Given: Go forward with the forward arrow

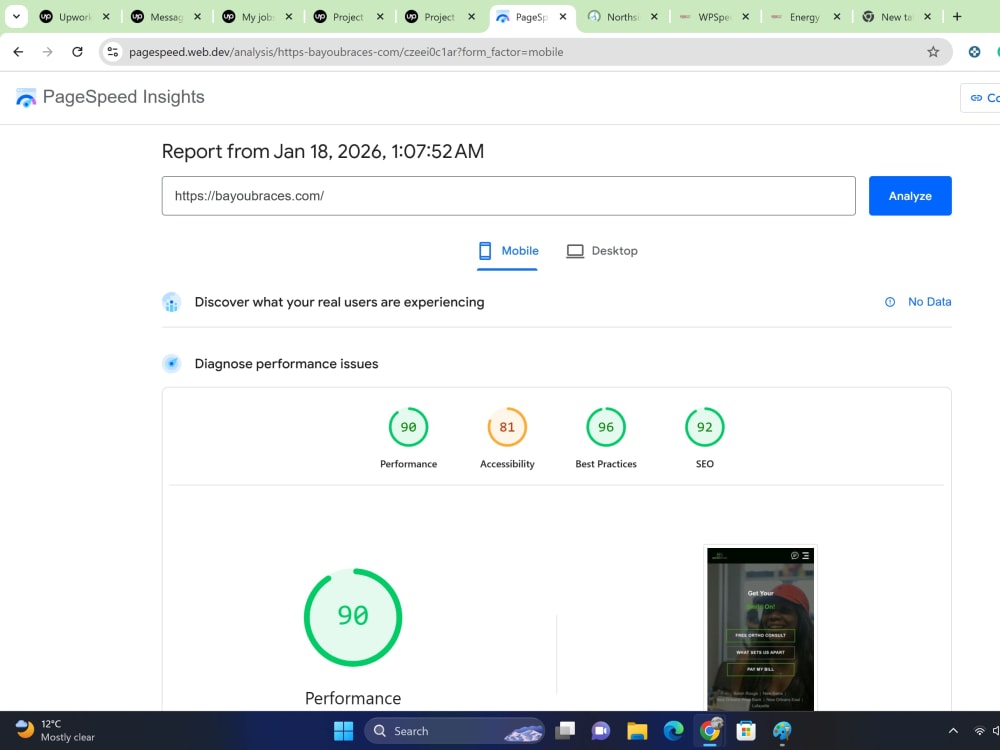Looking at the screenshot, I should tap(48, 52).
